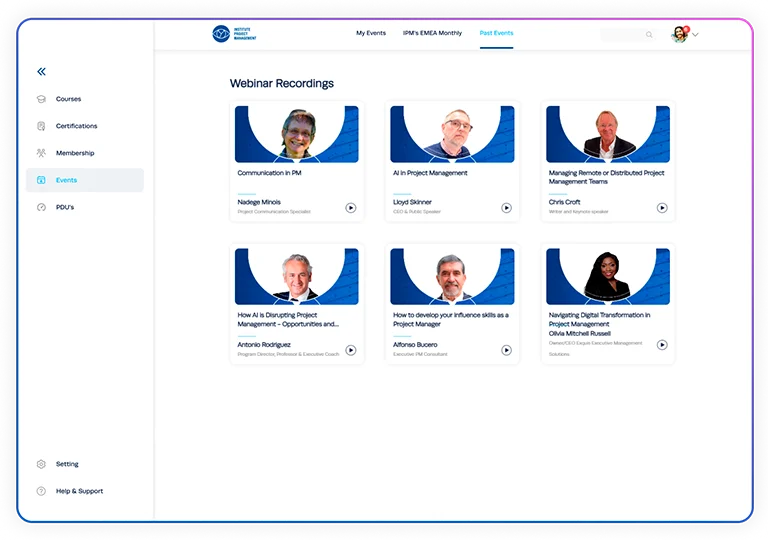Play Olivia Mitchell Russell's webinar
Screen dimensions: 768x540
662,345
